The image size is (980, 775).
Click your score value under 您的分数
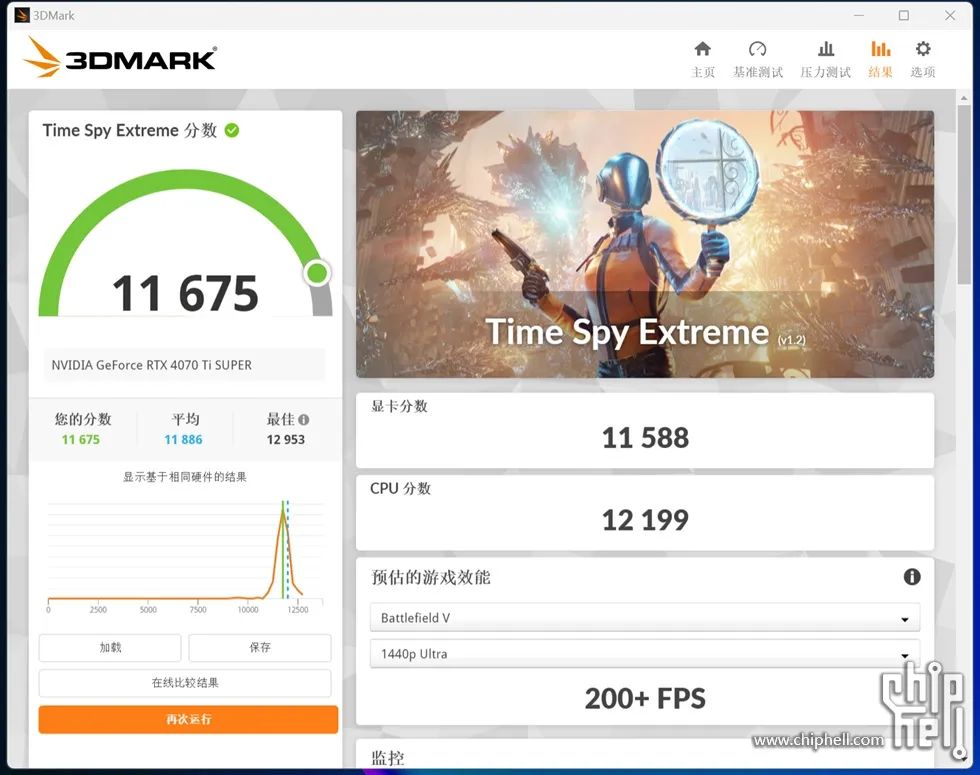point(81,439)
